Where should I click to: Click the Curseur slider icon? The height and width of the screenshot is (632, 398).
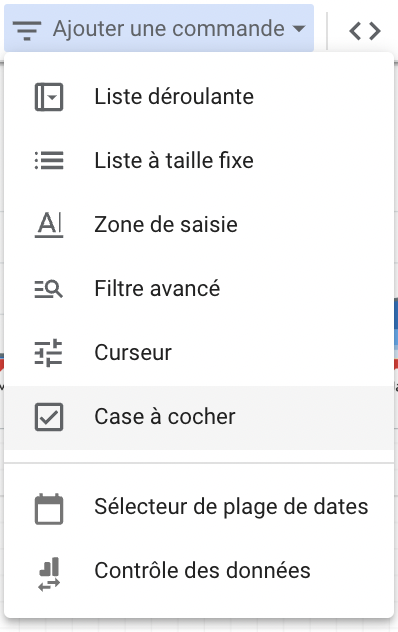click(48, 353)
